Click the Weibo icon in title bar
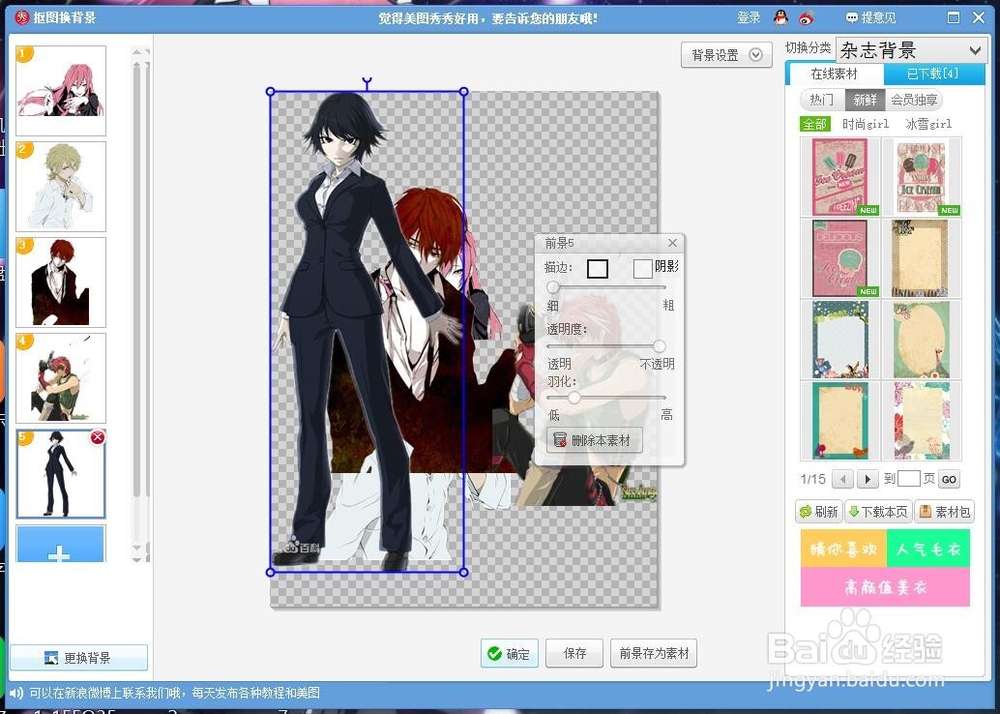1000x714 pixels. [806, 18]
